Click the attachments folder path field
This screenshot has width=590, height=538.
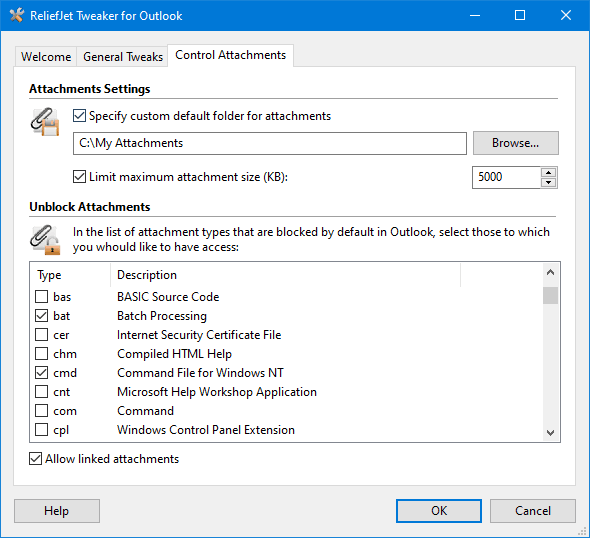(270, 143)
